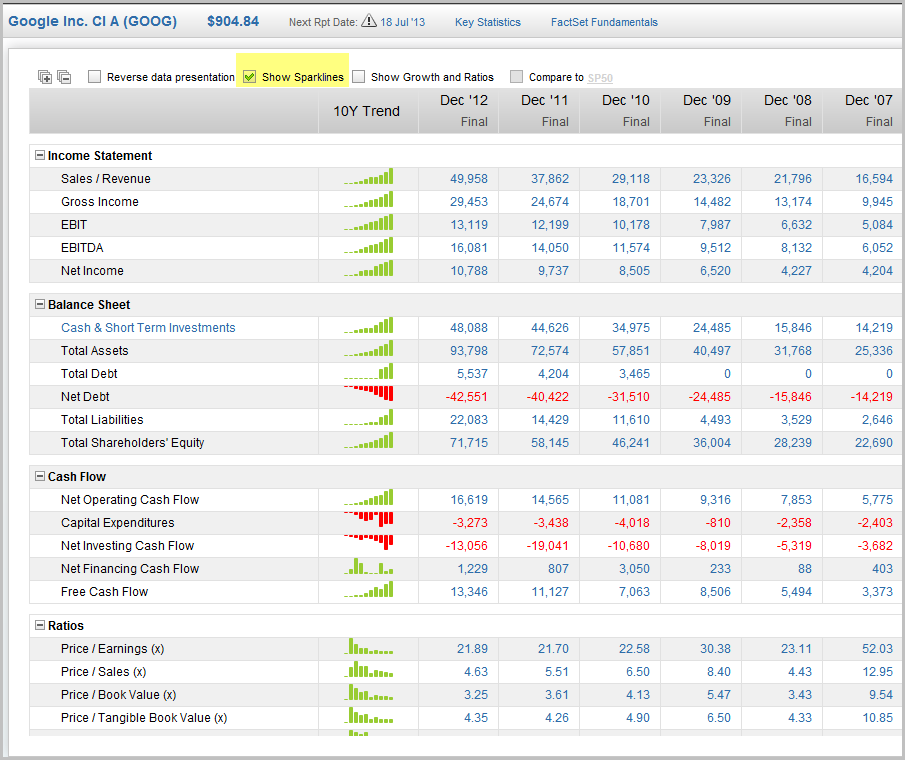905x760 pixels.
Task: Click the expand-all sections icon
Action: (x=44, y=76)
